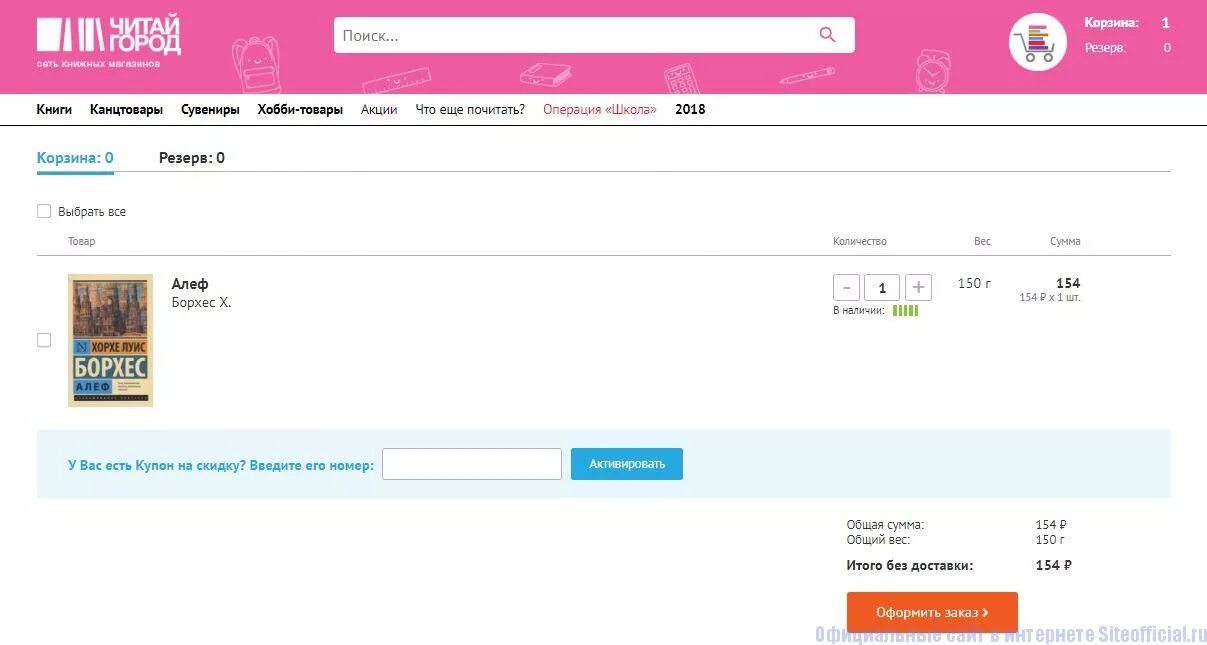Click the magnifier search icon

pyautogui.click(x=827, y=35)
